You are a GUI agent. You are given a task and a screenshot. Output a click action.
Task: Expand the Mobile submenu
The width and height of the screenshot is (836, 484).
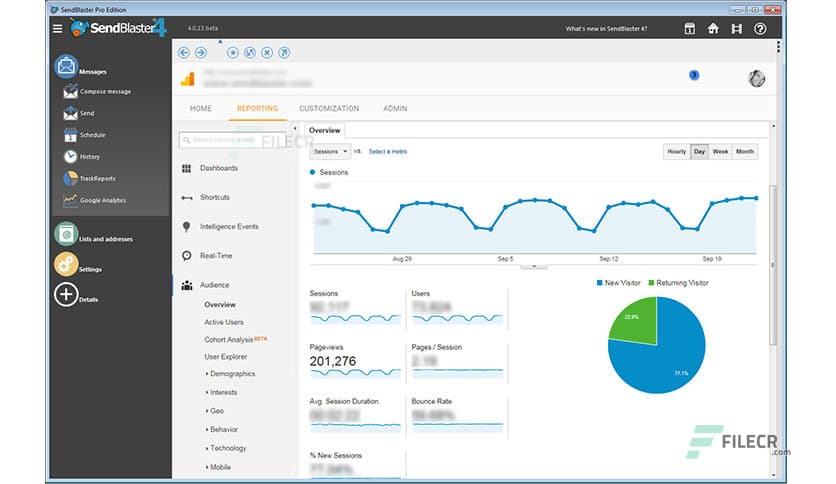tap(218, 467)
